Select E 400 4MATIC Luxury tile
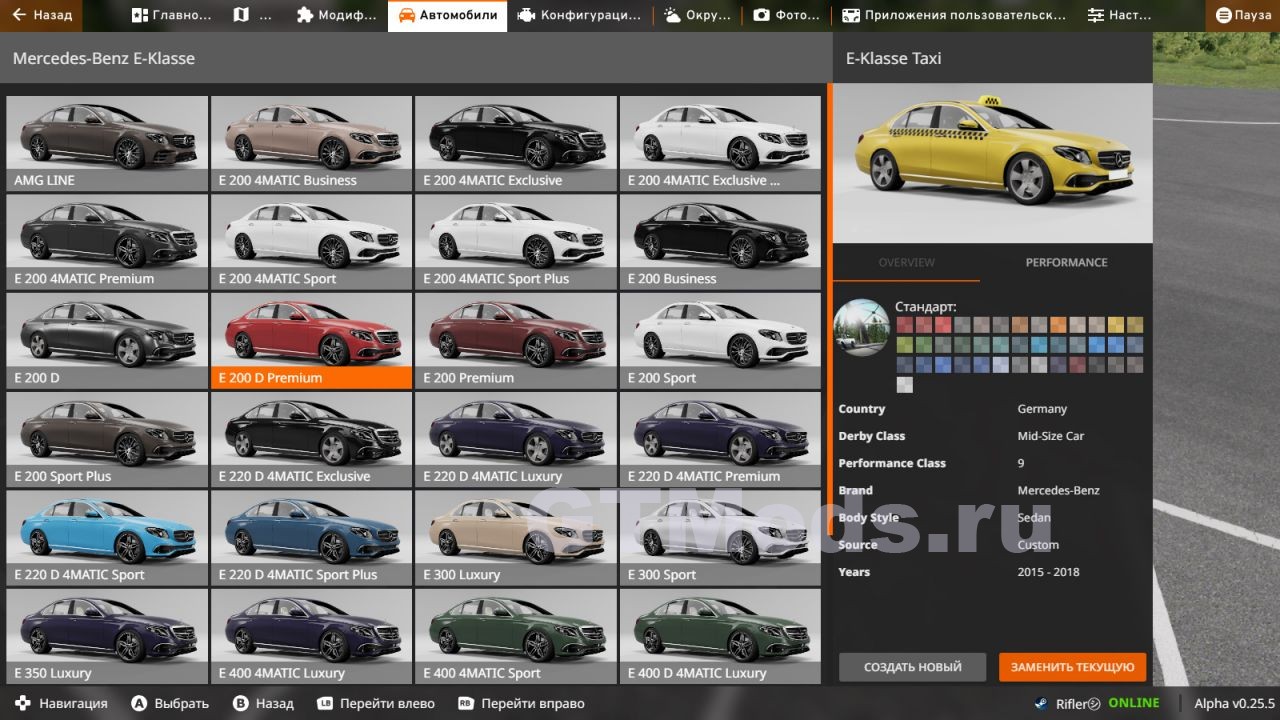This screenshot has width=1280, height=720. click(311, 636)
